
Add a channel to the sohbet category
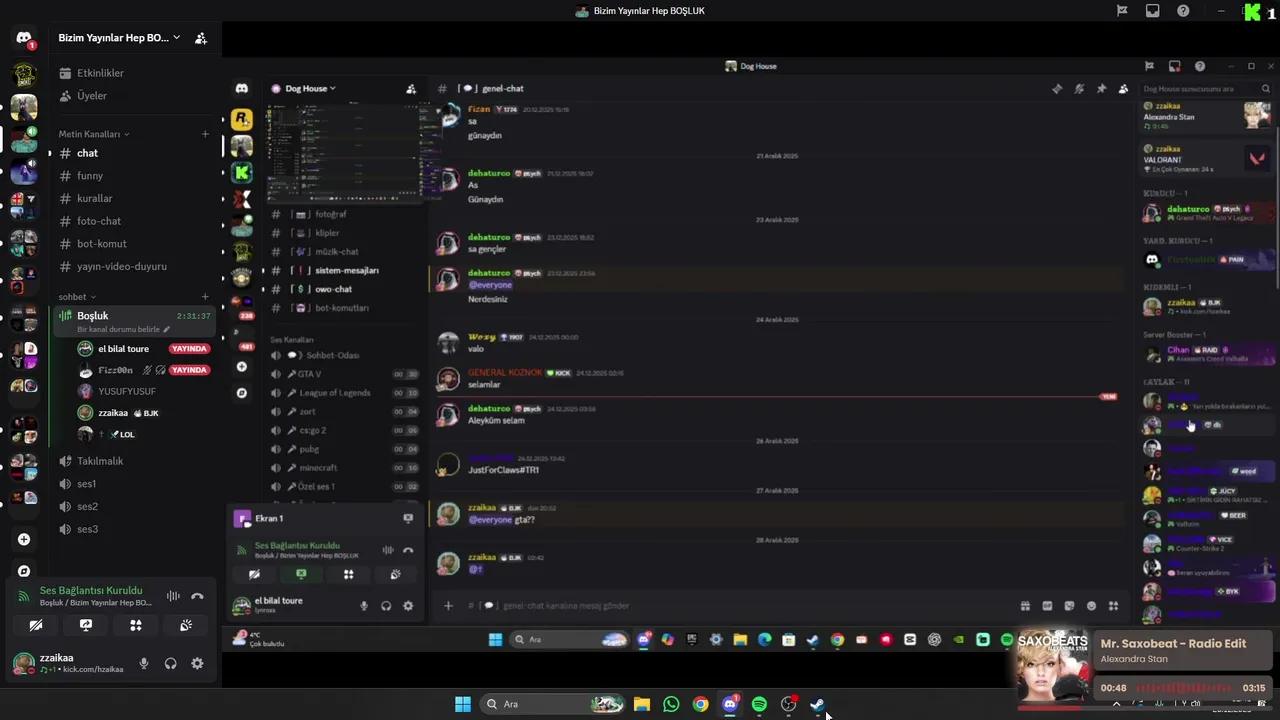[x=205, y=297]
